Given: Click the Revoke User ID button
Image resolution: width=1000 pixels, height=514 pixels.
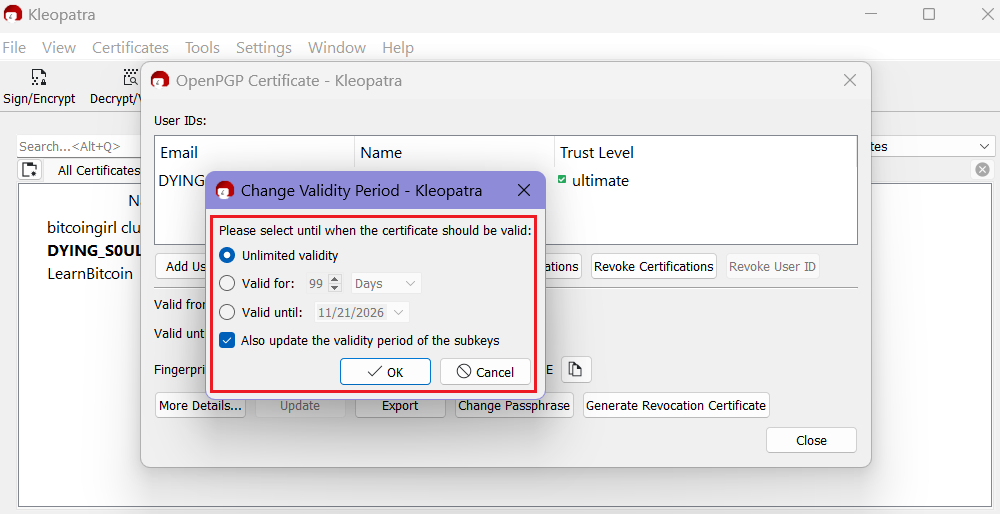Looking at the screenshot, I should click(772, 267).
